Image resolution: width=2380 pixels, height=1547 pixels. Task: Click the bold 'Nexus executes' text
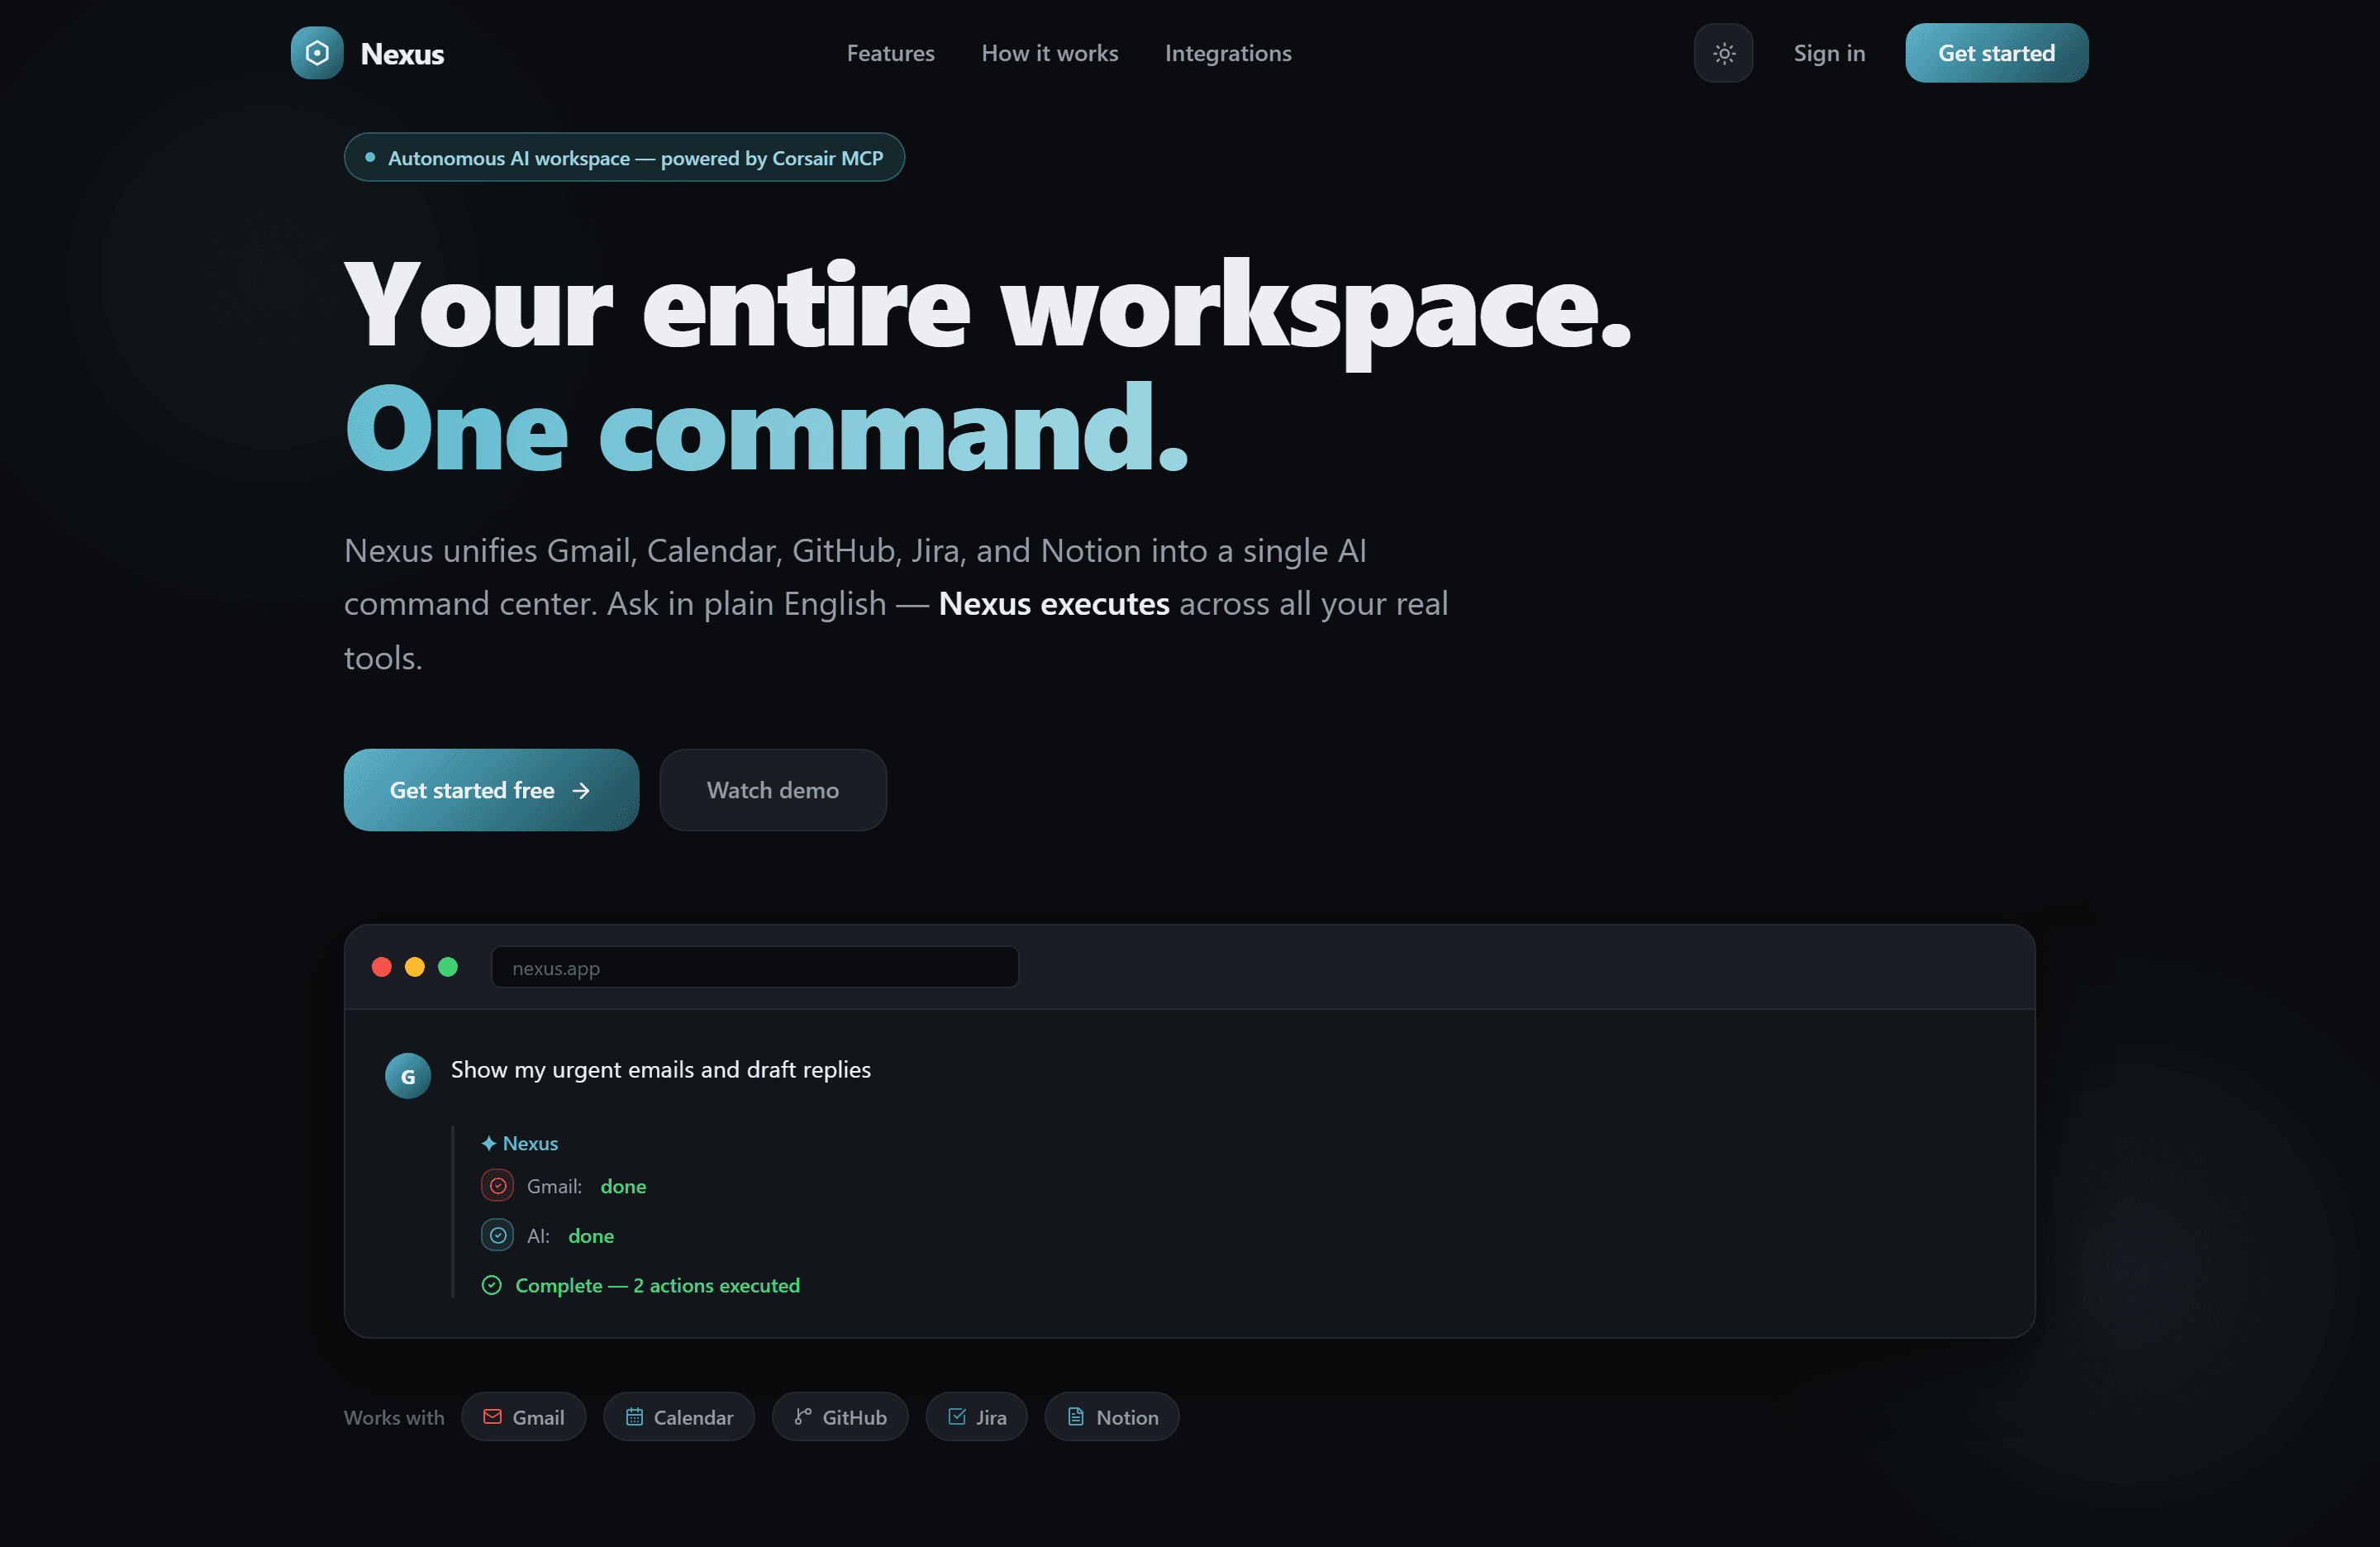1054,604
